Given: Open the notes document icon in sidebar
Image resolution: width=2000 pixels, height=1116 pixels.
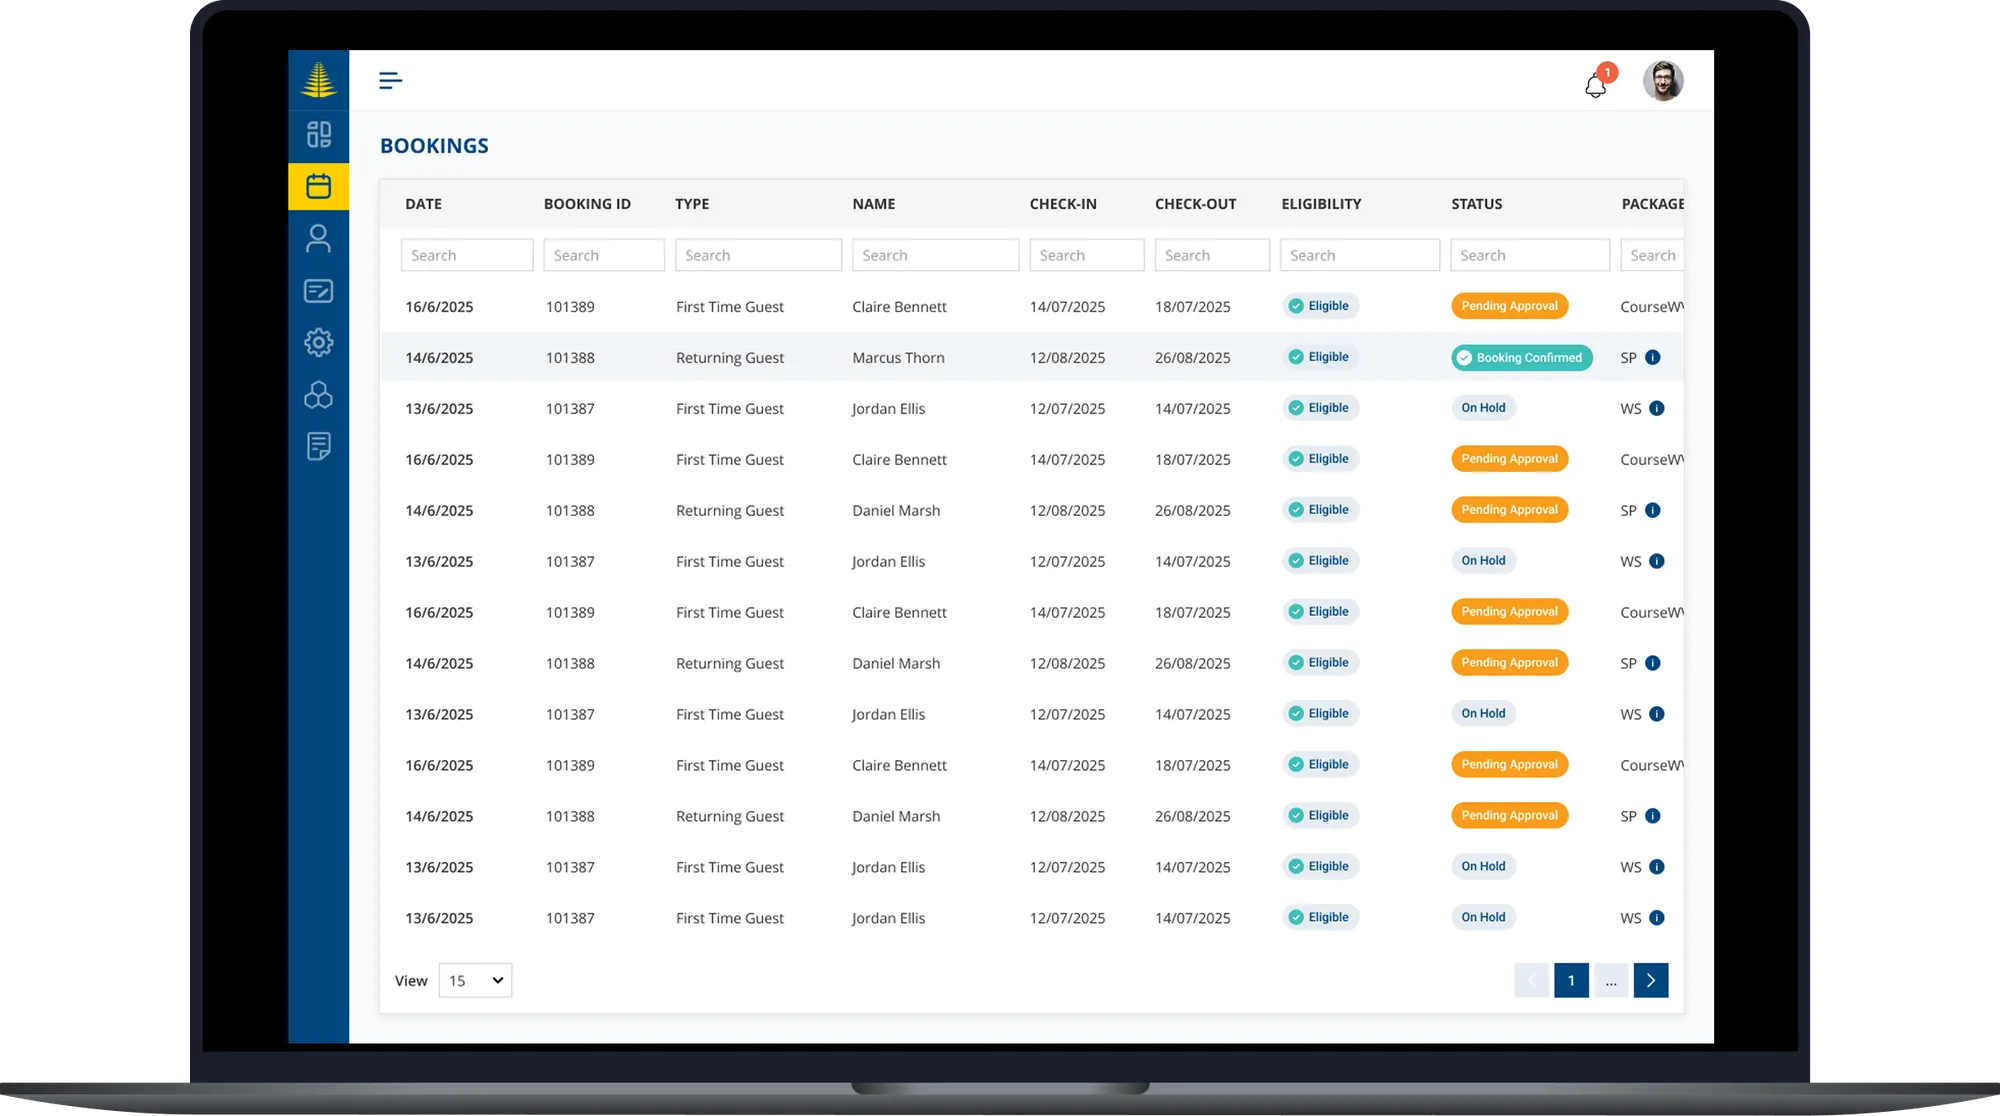Looking at the screenshot, I should (319, 446).
